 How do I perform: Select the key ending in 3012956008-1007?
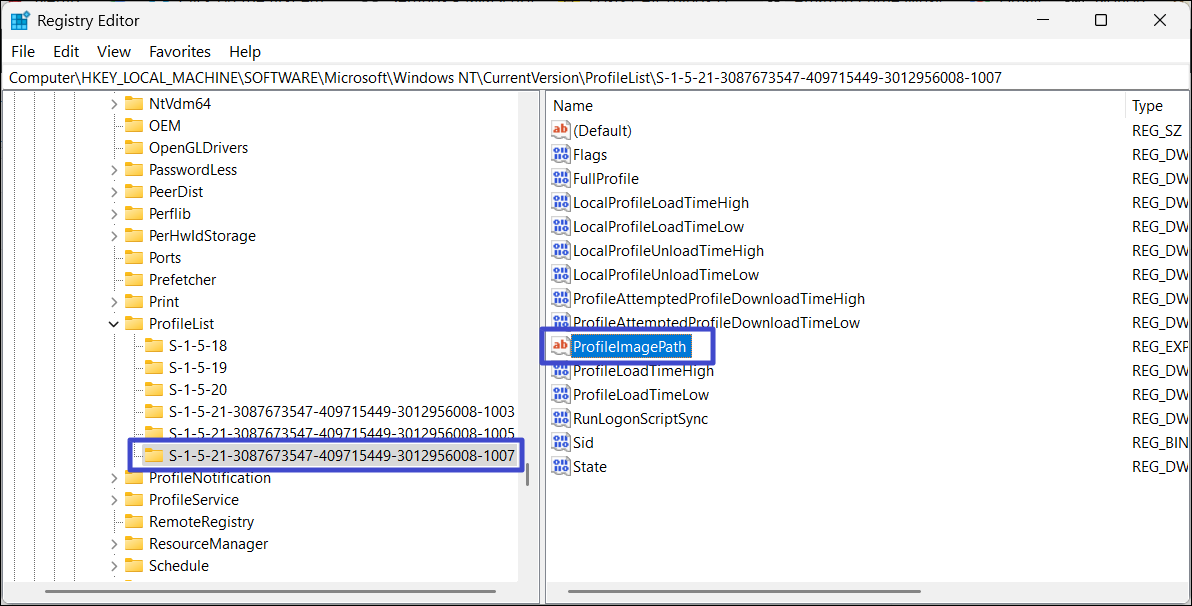[x=341, y=456]
